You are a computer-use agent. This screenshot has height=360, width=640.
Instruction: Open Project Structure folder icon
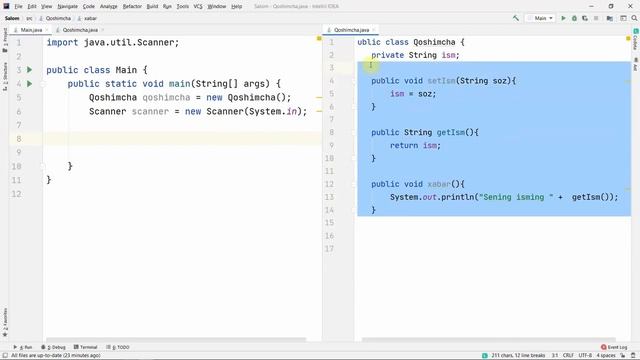(x=609, y=18)
